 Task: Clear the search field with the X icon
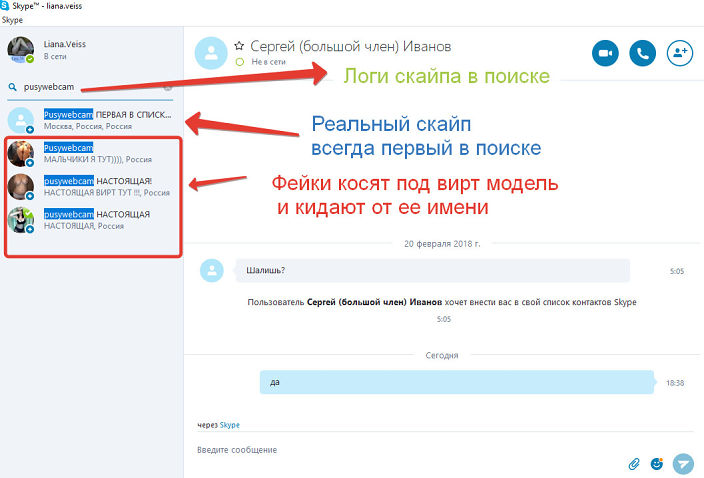[167, 88]
